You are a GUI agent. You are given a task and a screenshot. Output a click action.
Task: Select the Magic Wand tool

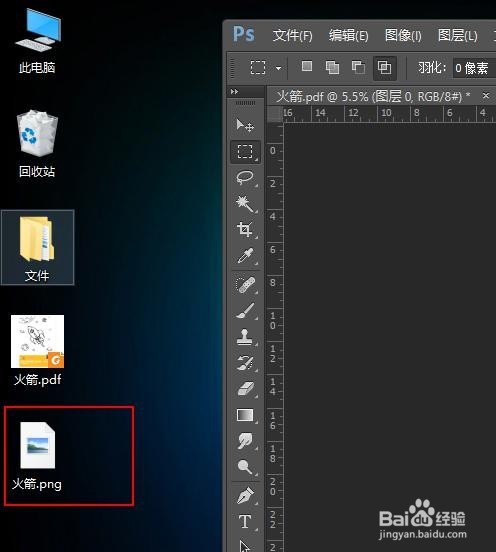coord(245,204)
